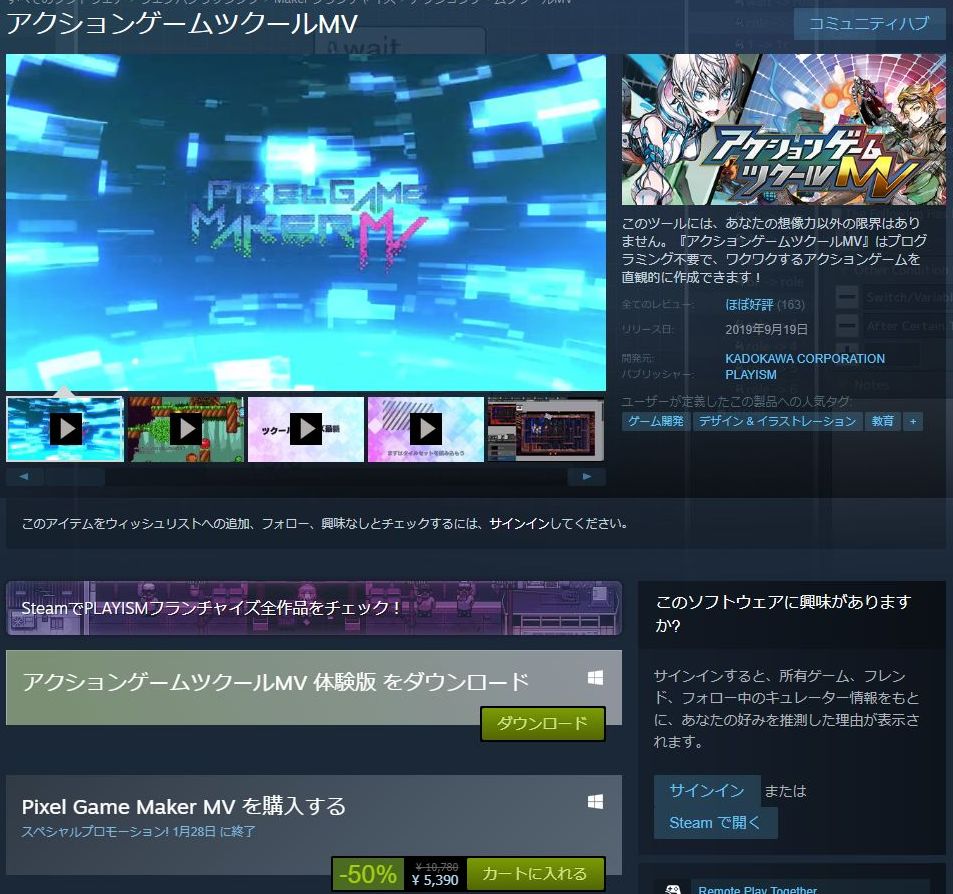Click the left arrow of thumbnail strip
The height and width of the screenshot is (894, 953).
(x=24, y=476)
